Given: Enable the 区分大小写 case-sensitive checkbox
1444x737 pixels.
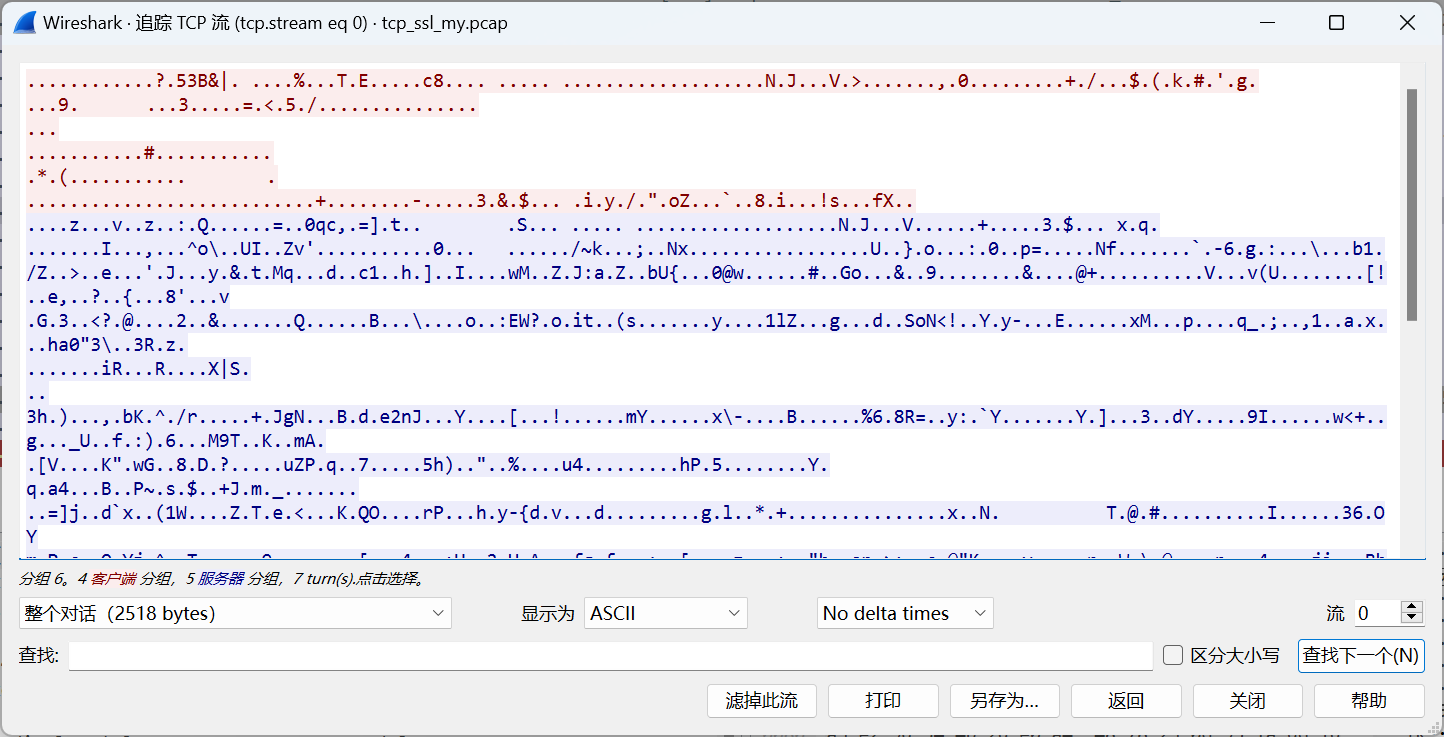Looking at the screenshot, I should click(1172, 655).
